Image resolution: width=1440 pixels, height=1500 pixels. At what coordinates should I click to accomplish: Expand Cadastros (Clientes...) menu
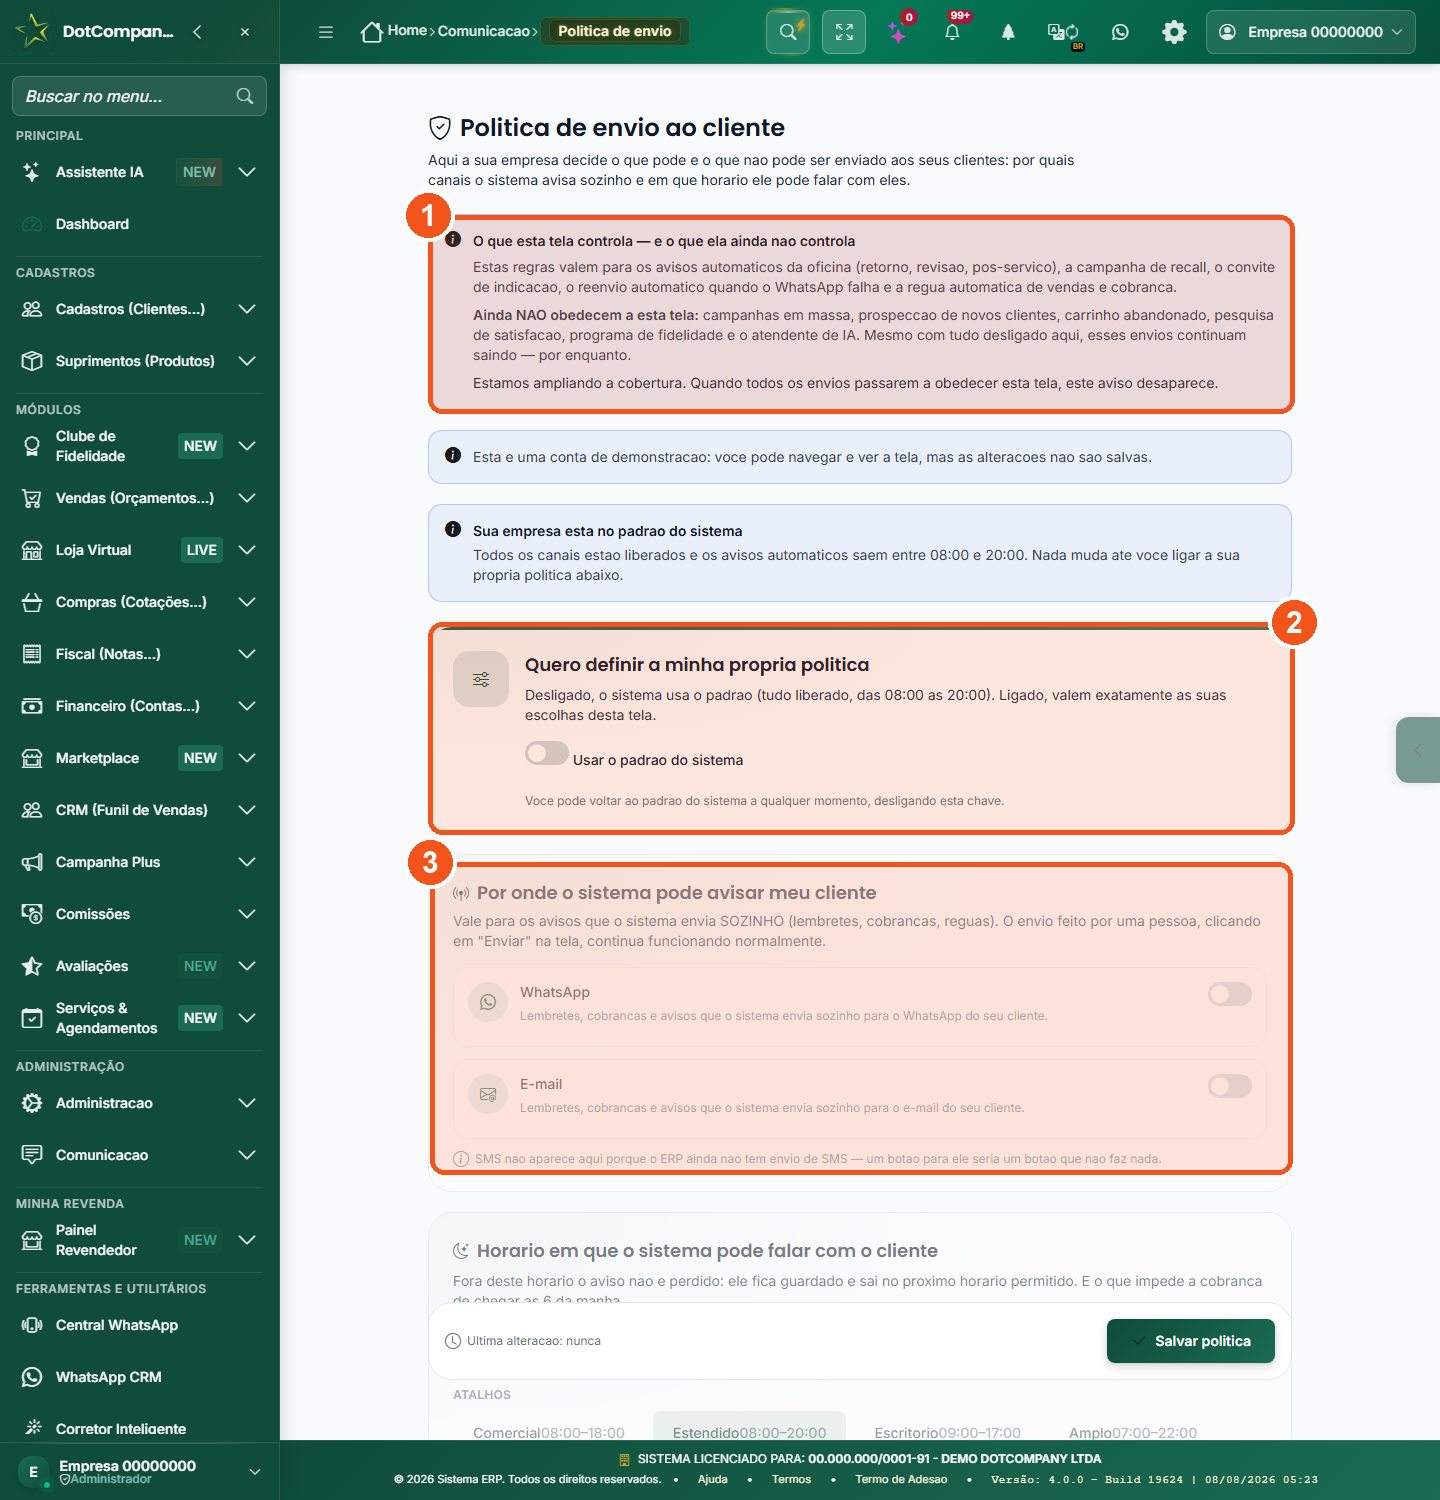tap(247, 309)
